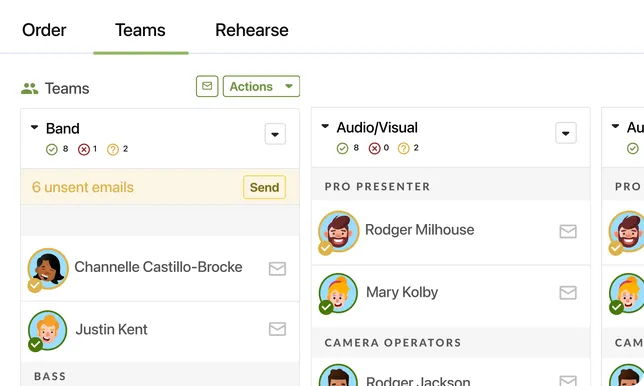This screenshot has width=644, height=386.
Task: Click Band unconfirmed count icon
Action: pos(113,149)
